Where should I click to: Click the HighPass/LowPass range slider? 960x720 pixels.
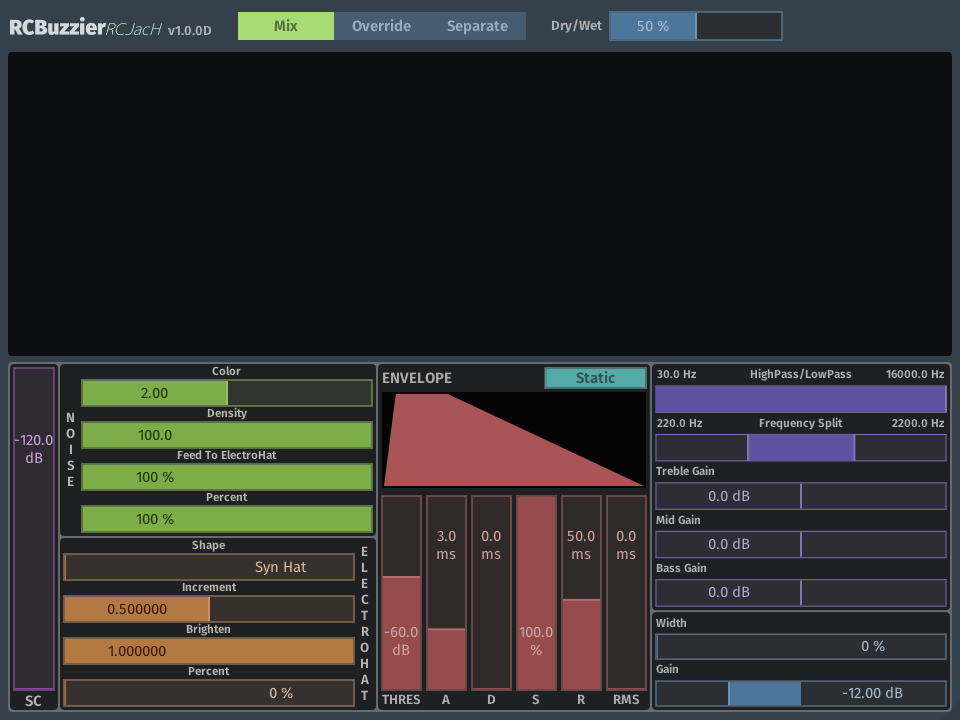point(801,399)
